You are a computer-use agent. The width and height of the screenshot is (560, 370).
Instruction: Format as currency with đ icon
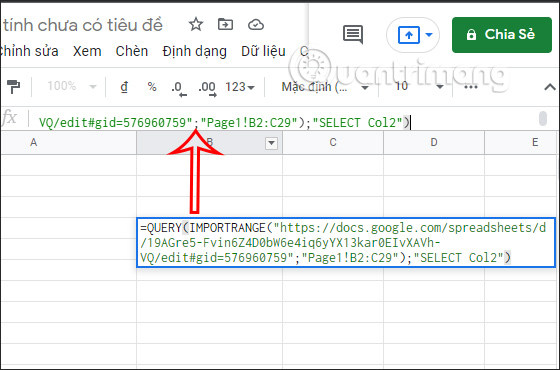(124, 87)
